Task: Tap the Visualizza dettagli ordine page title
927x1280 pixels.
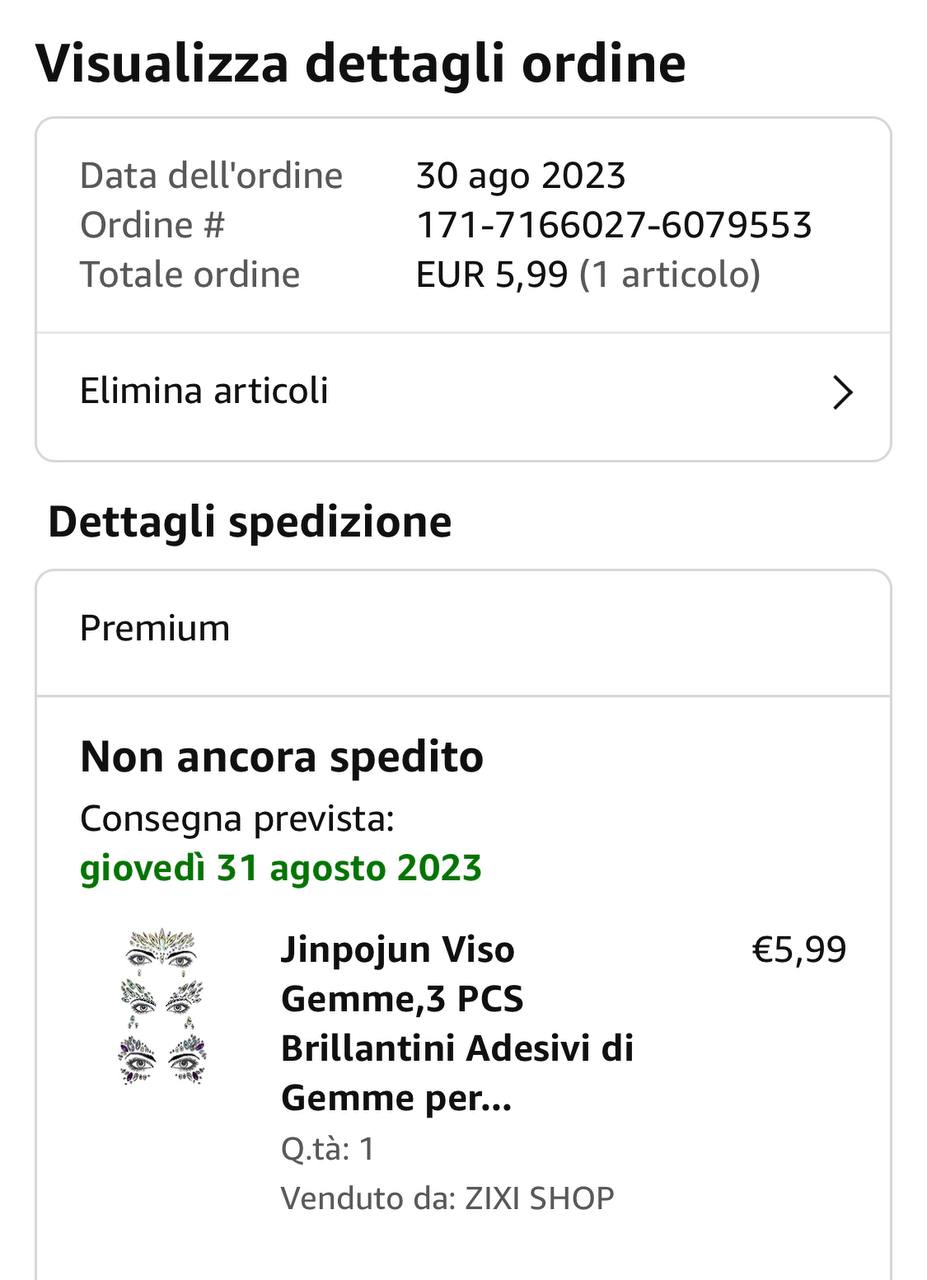Action: click(360, 64)
